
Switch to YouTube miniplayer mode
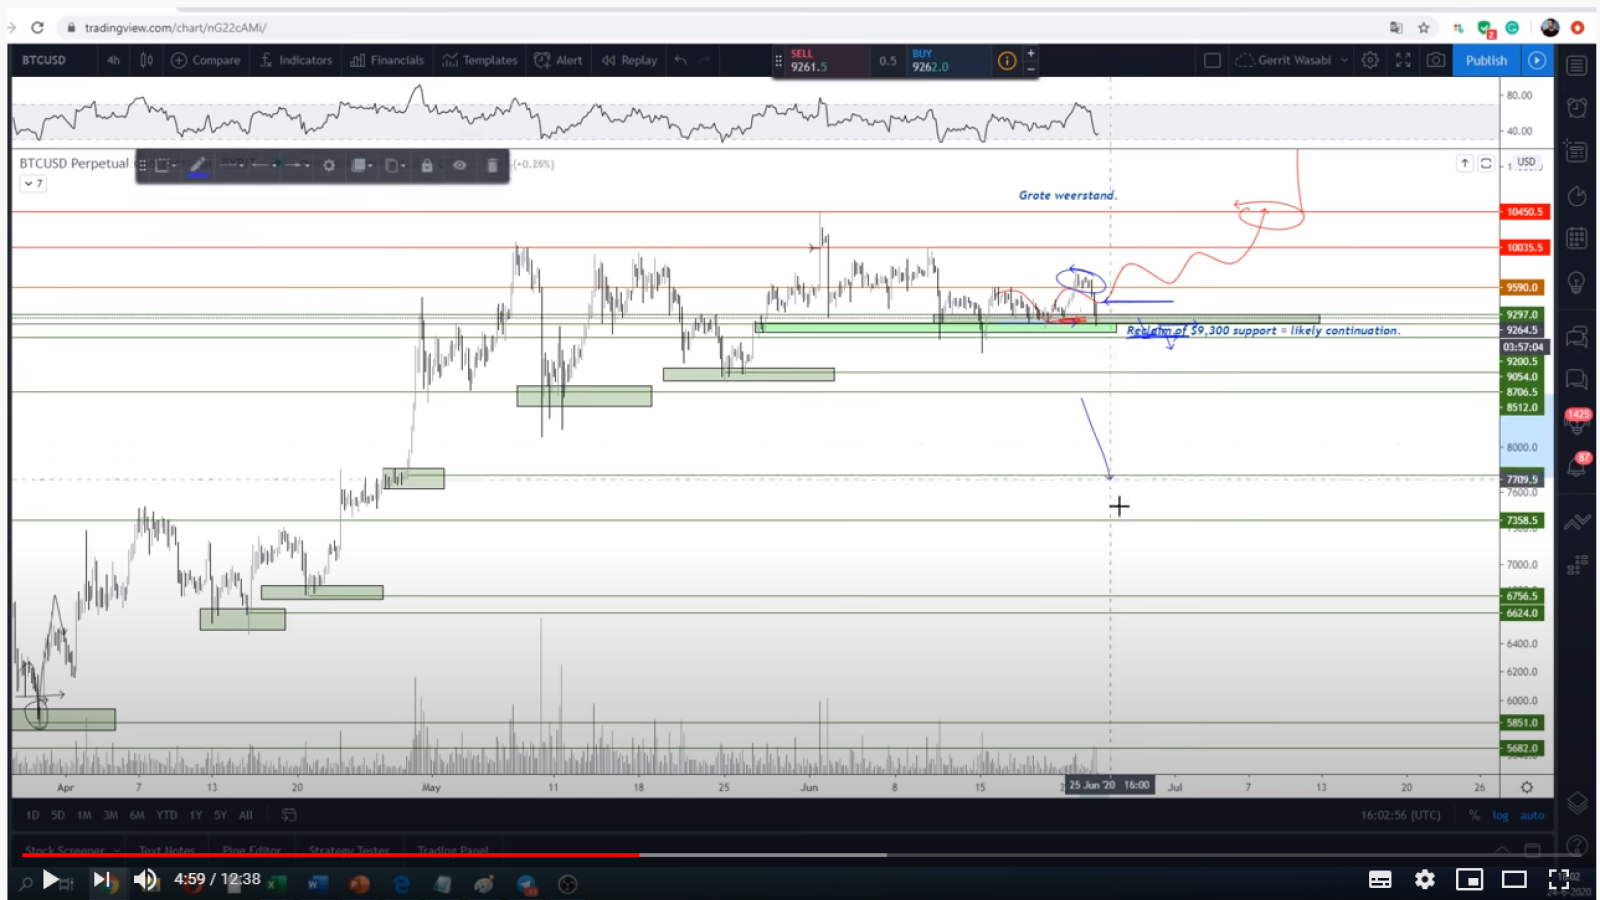coord(1469,880)
